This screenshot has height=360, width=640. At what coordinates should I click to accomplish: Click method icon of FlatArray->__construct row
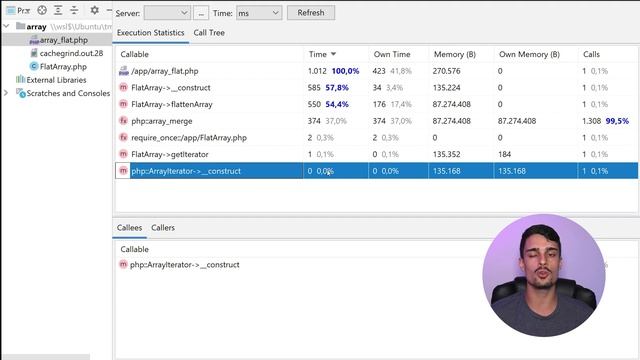pos(123,87)
